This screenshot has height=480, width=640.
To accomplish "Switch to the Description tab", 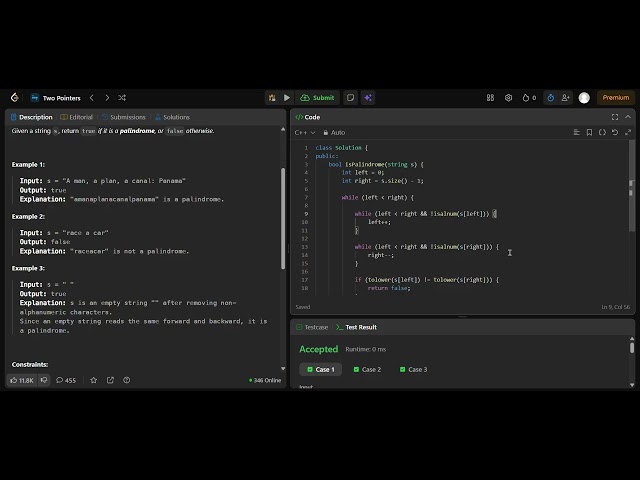I will [32, 117].
